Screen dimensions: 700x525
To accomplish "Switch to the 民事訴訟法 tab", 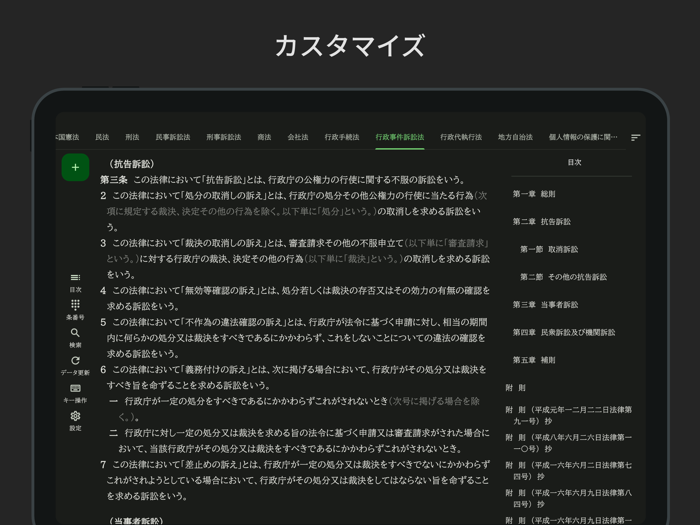I will pyautogui.click(x=173, y=137).
